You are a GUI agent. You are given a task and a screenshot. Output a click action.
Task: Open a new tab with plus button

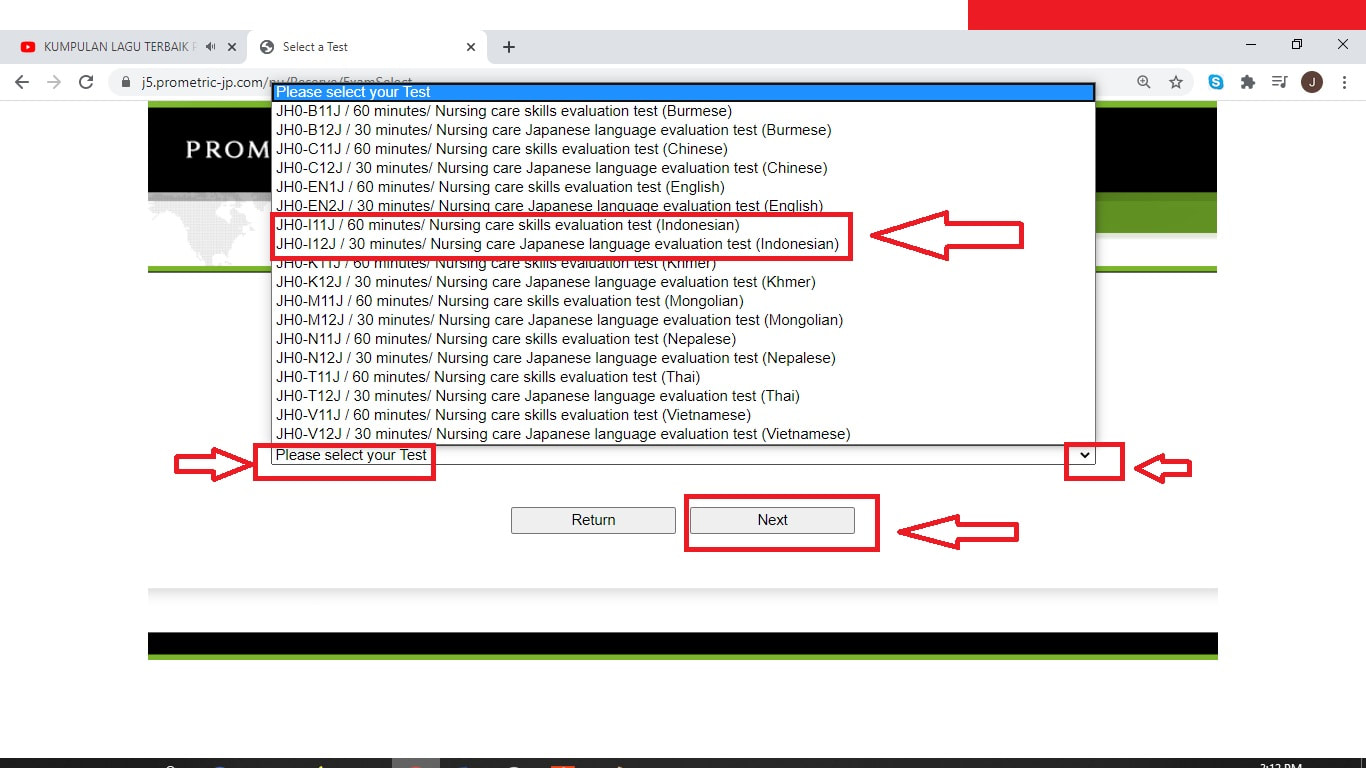click(509, 47)
